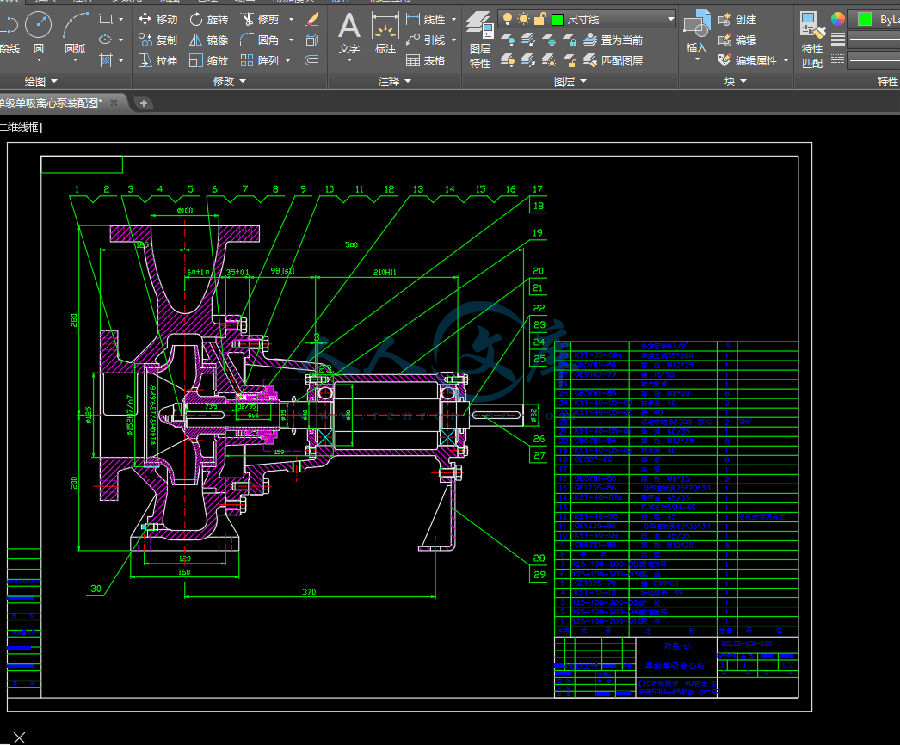This screenshot has width=900, height=745.
Task: Open the Array (阵列) dropdown arrow
Action: pos(288,60)
